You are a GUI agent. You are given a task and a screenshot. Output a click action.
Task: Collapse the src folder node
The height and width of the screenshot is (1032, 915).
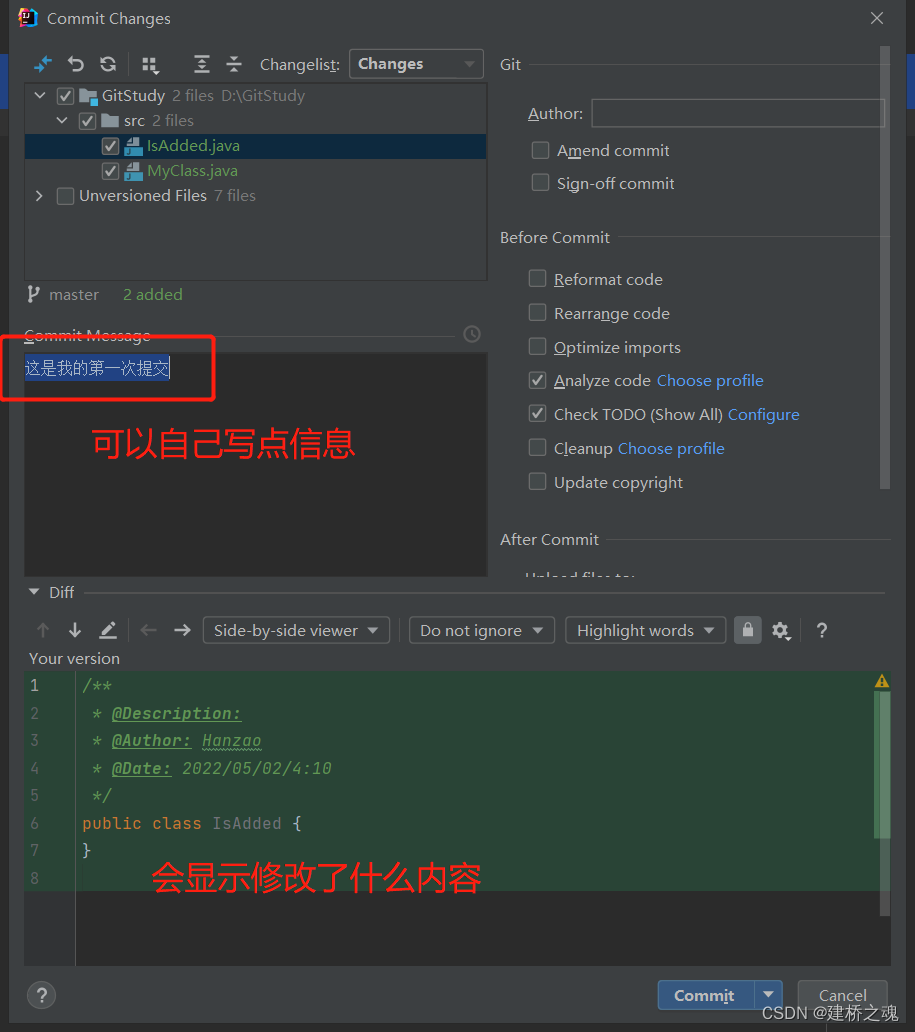[63, 120]
